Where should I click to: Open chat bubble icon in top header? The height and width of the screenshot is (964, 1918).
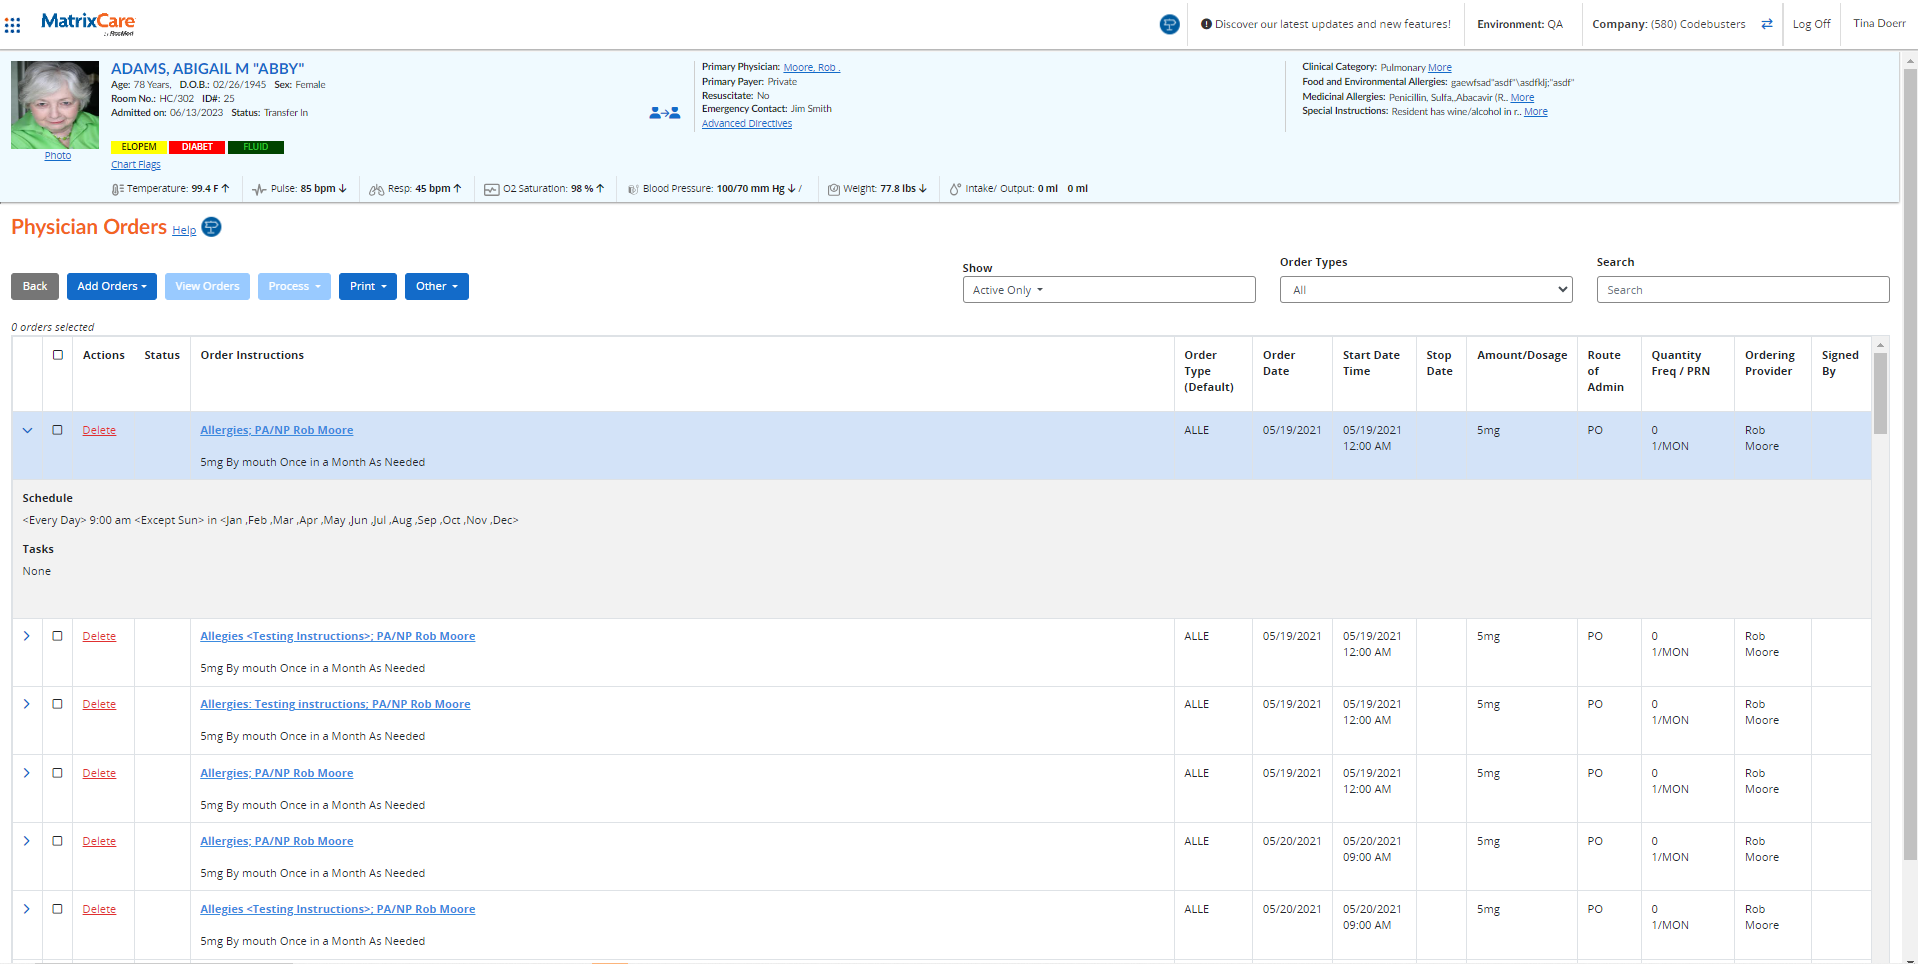(1169, 24)
